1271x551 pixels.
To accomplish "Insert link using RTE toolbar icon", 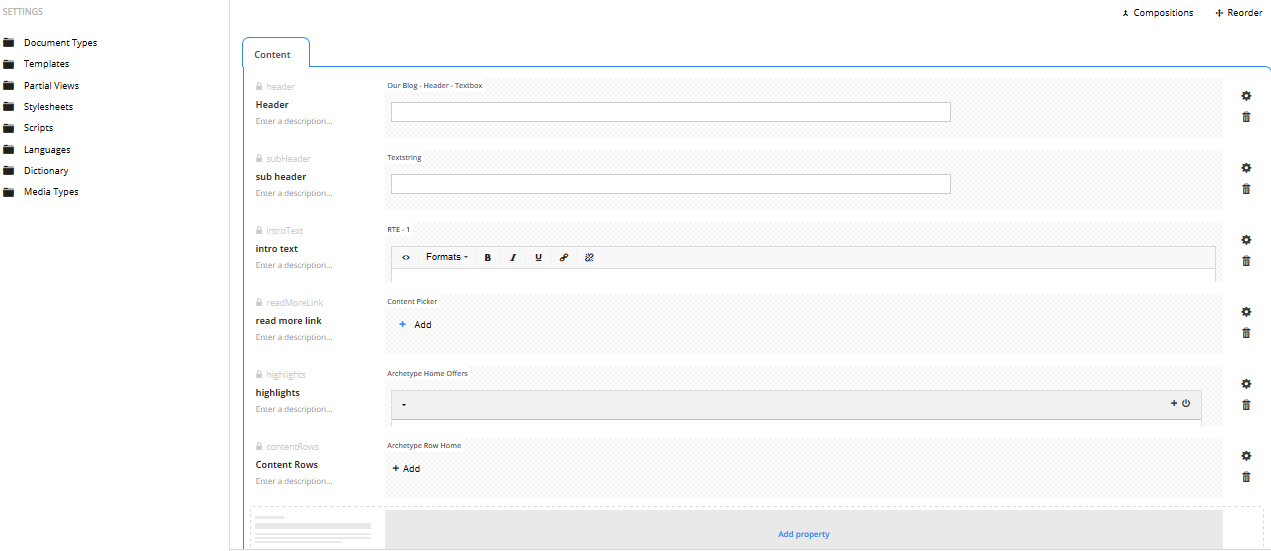I will pos(564,257).
